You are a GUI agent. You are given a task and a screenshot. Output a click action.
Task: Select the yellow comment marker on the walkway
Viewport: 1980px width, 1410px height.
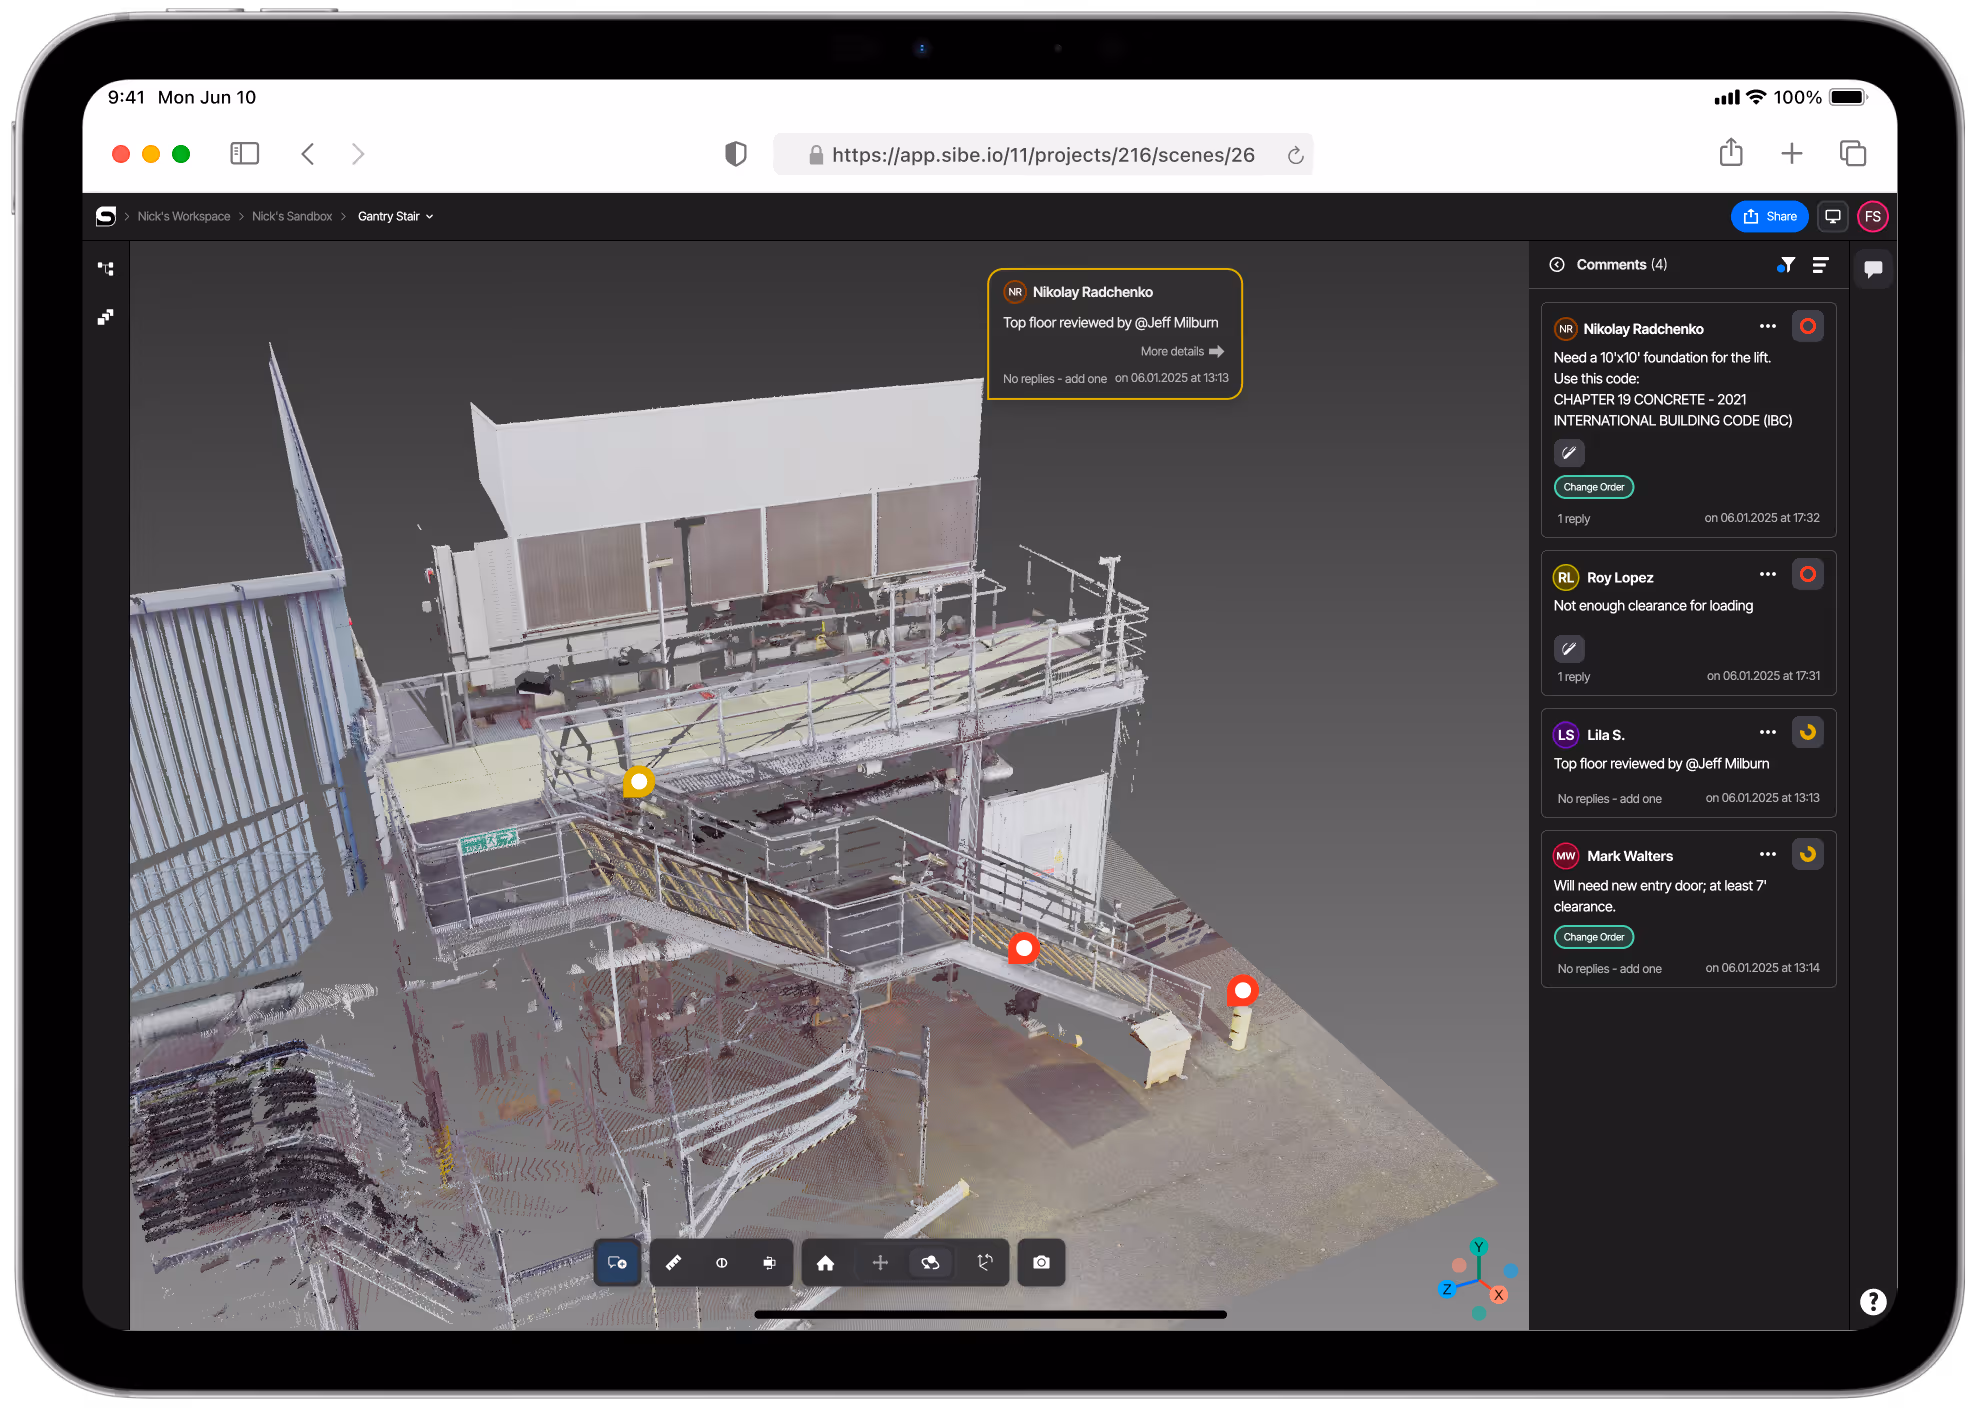(x=639, y=781)
